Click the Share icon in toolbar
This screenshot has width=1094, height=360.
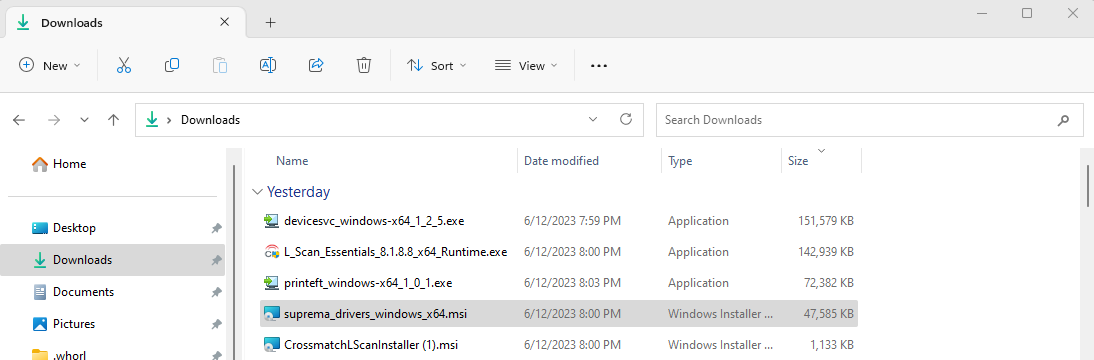click(x=316, y=66)
